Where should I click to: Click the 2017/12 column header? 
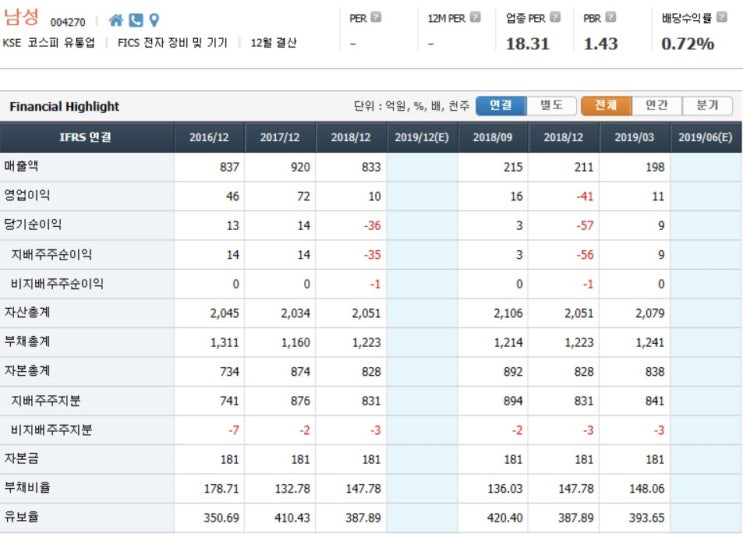pos(280,137)
